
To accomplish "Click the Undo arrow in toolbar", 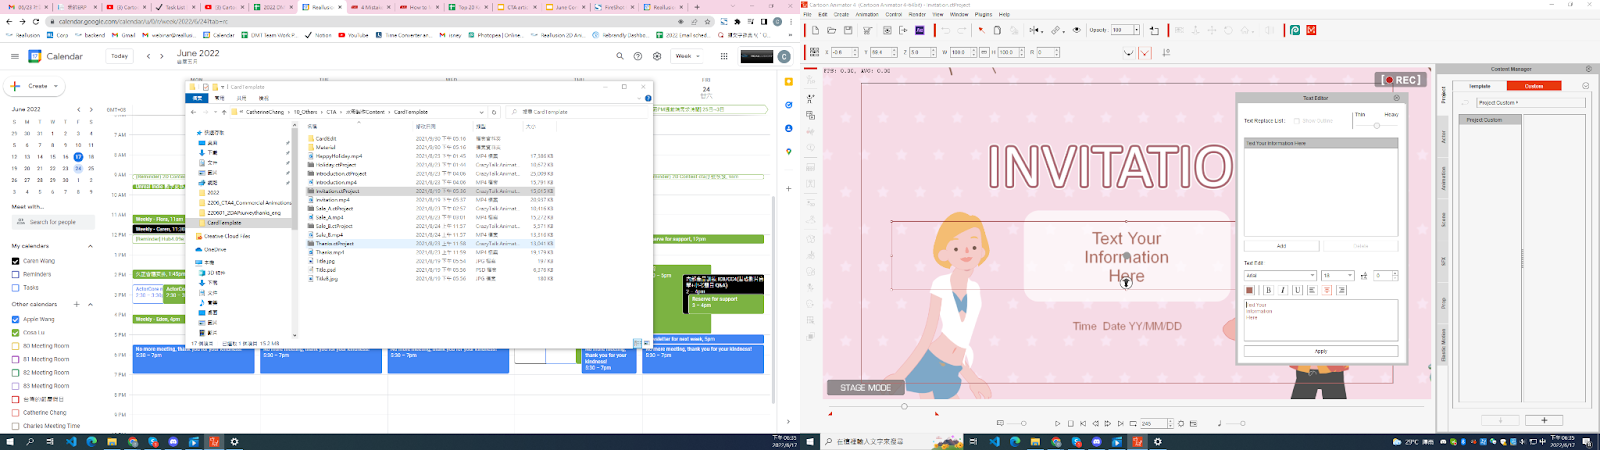I will click(x=945, y=30).
